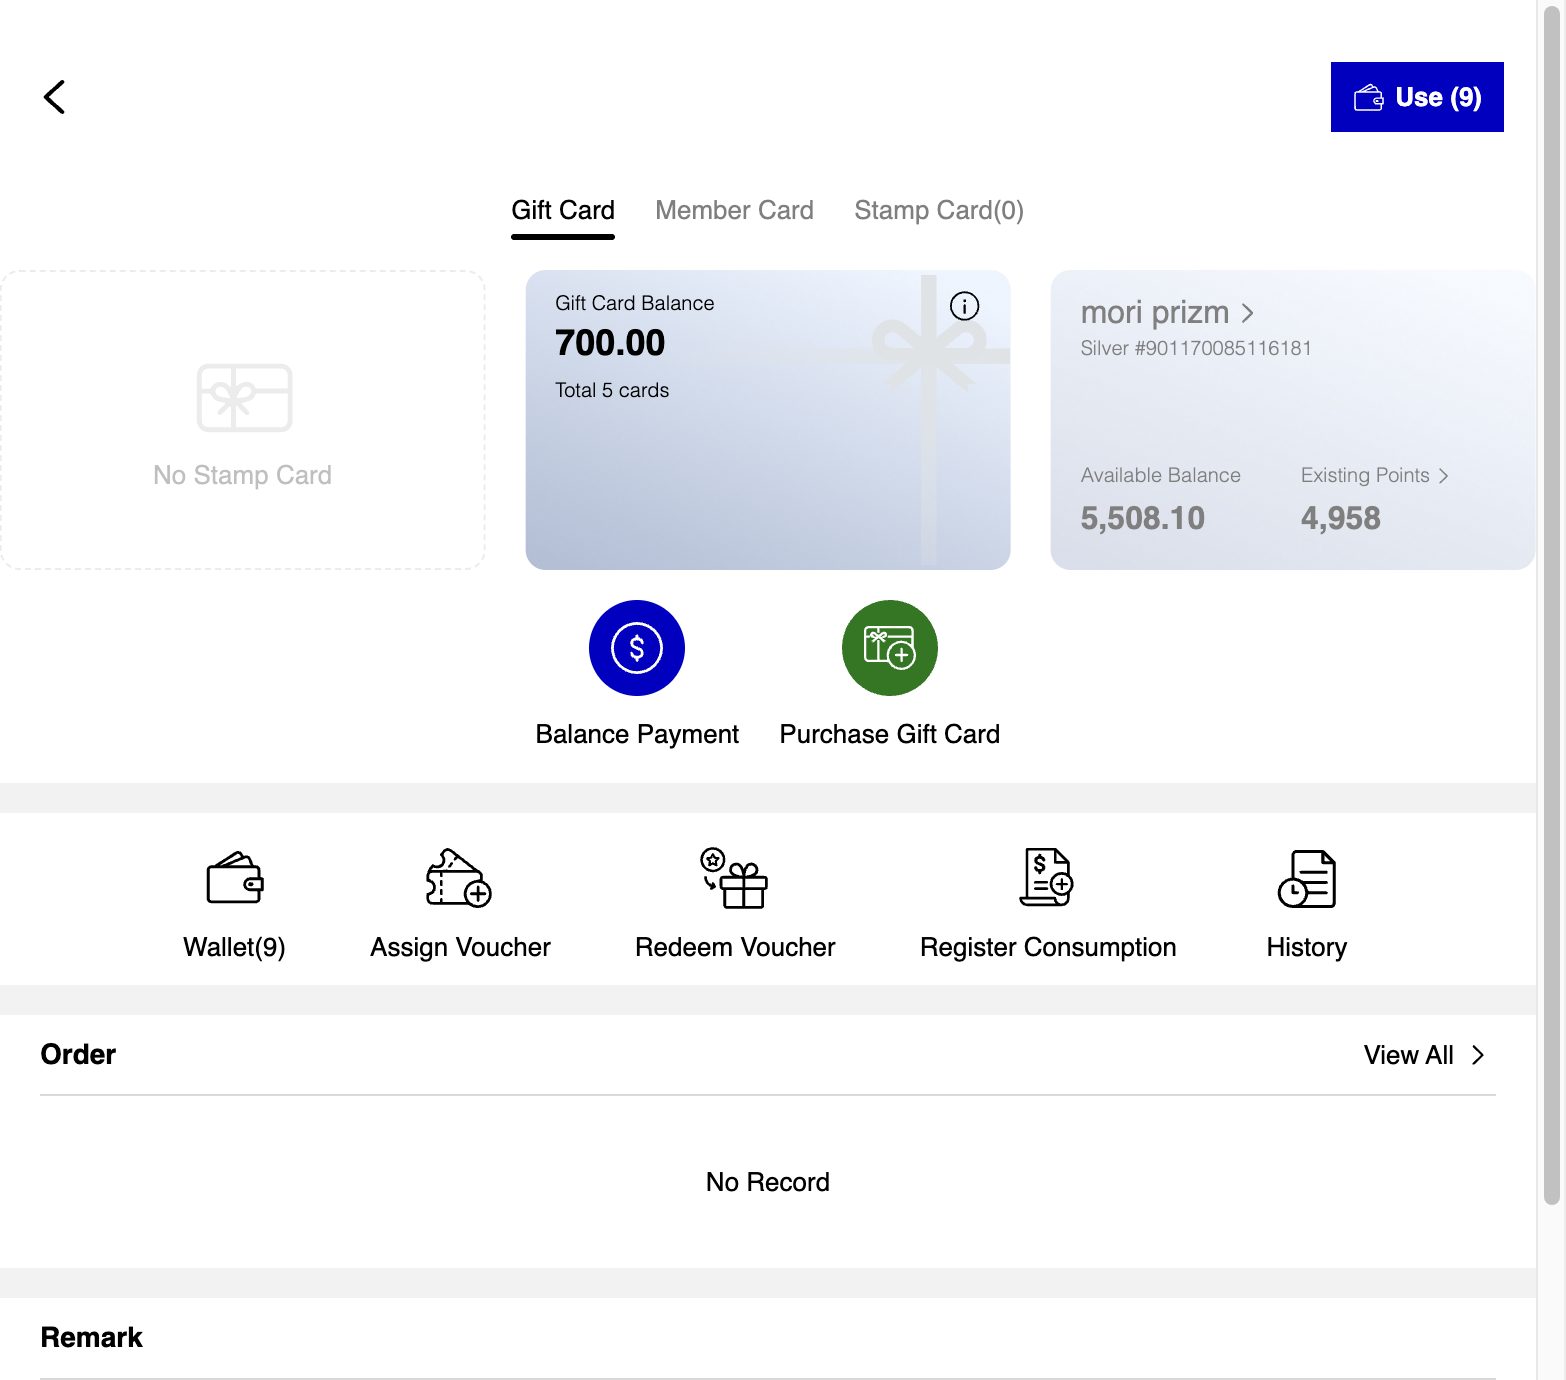
Task: View all orders
Action: click(x=1424, y=1055)
